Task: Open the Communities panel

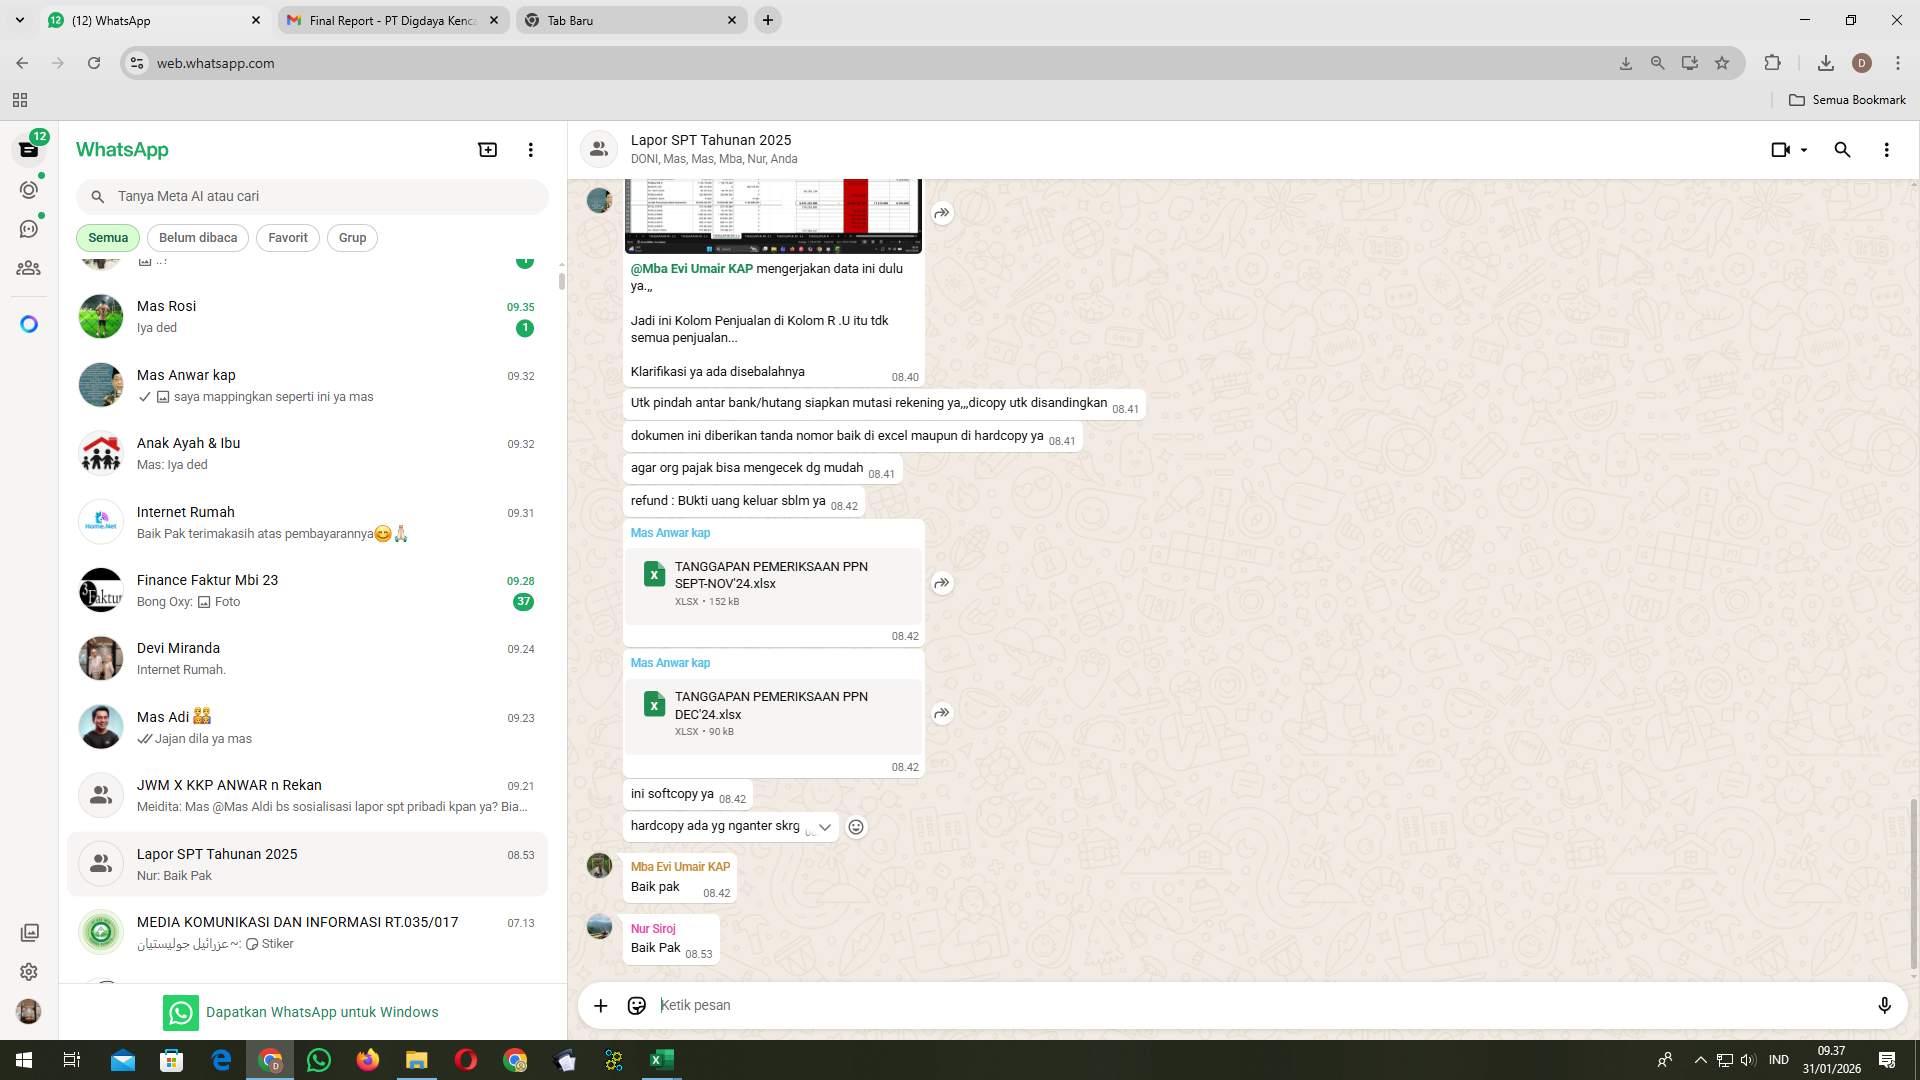Action: (x=29, y=268)
